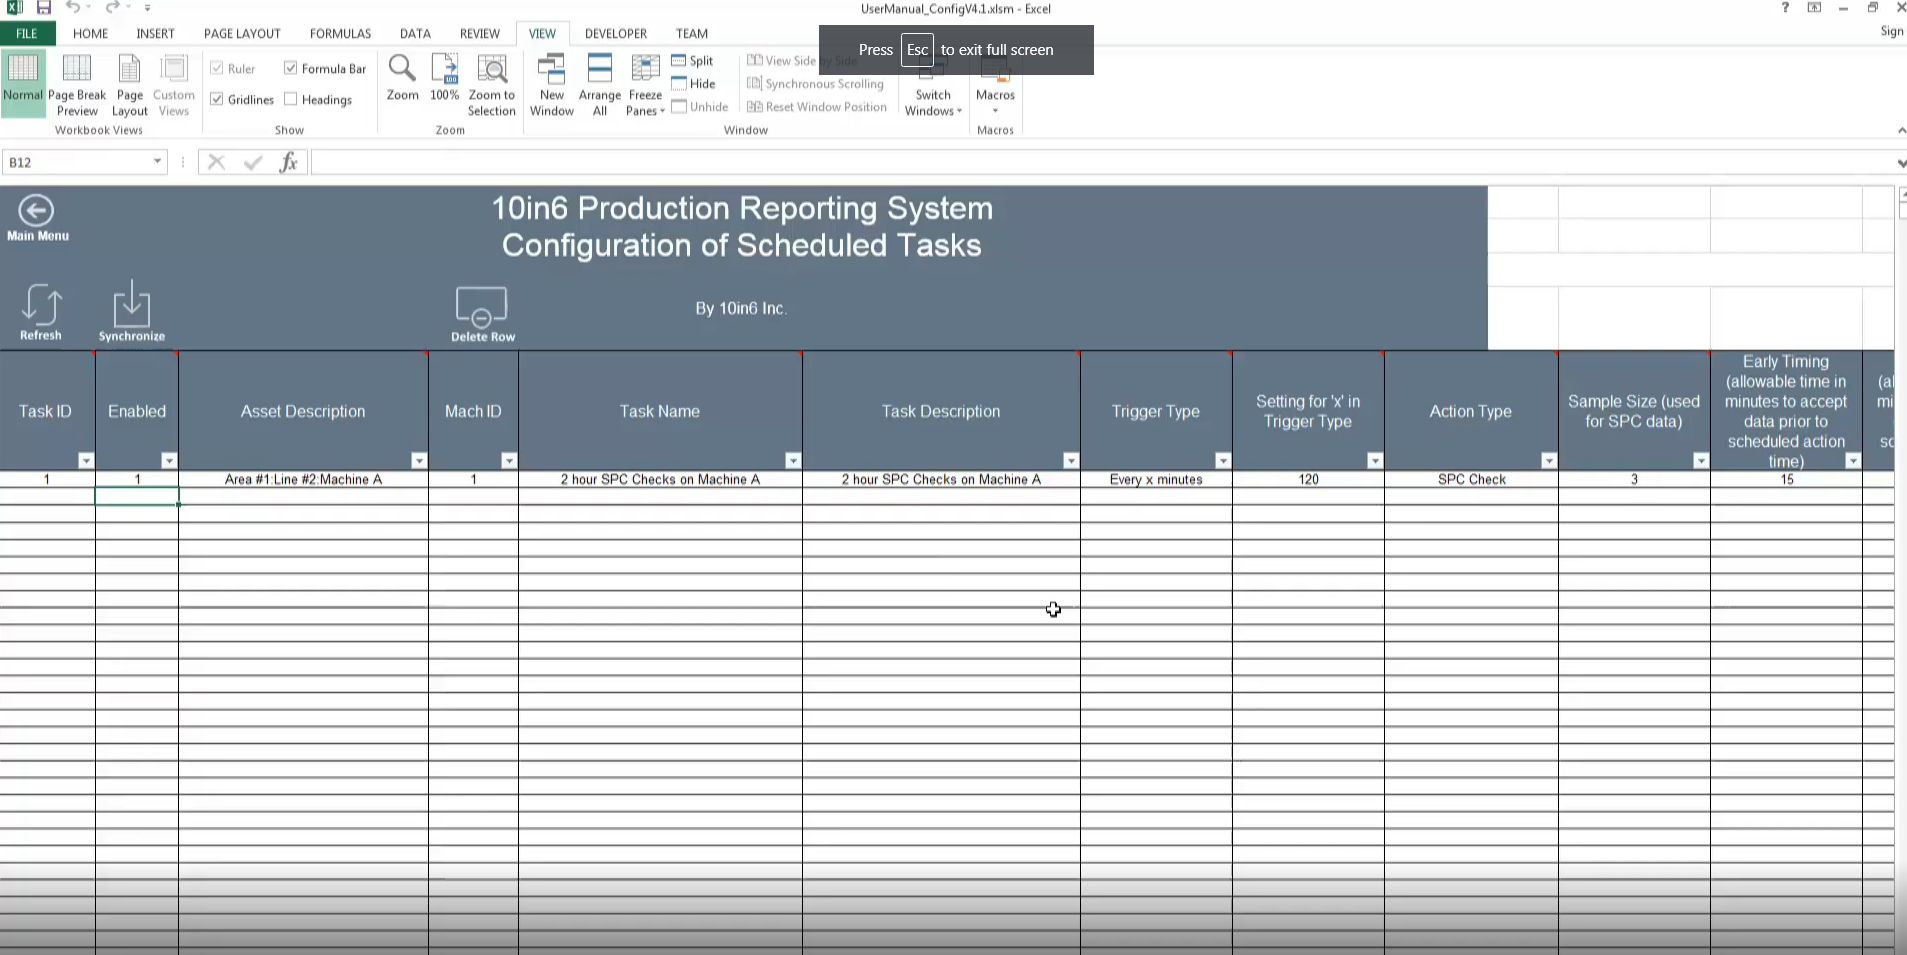Image resolution: width=1907 pixels, height=955 pixels.
Task: Click the Split window button
Action: (693, 61)
